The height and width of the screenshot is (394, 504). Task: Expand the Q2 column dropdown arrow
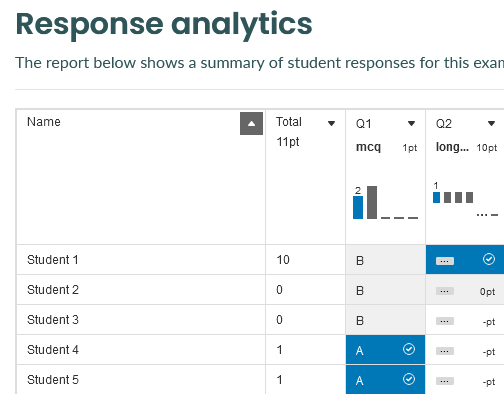pos(491,123)
